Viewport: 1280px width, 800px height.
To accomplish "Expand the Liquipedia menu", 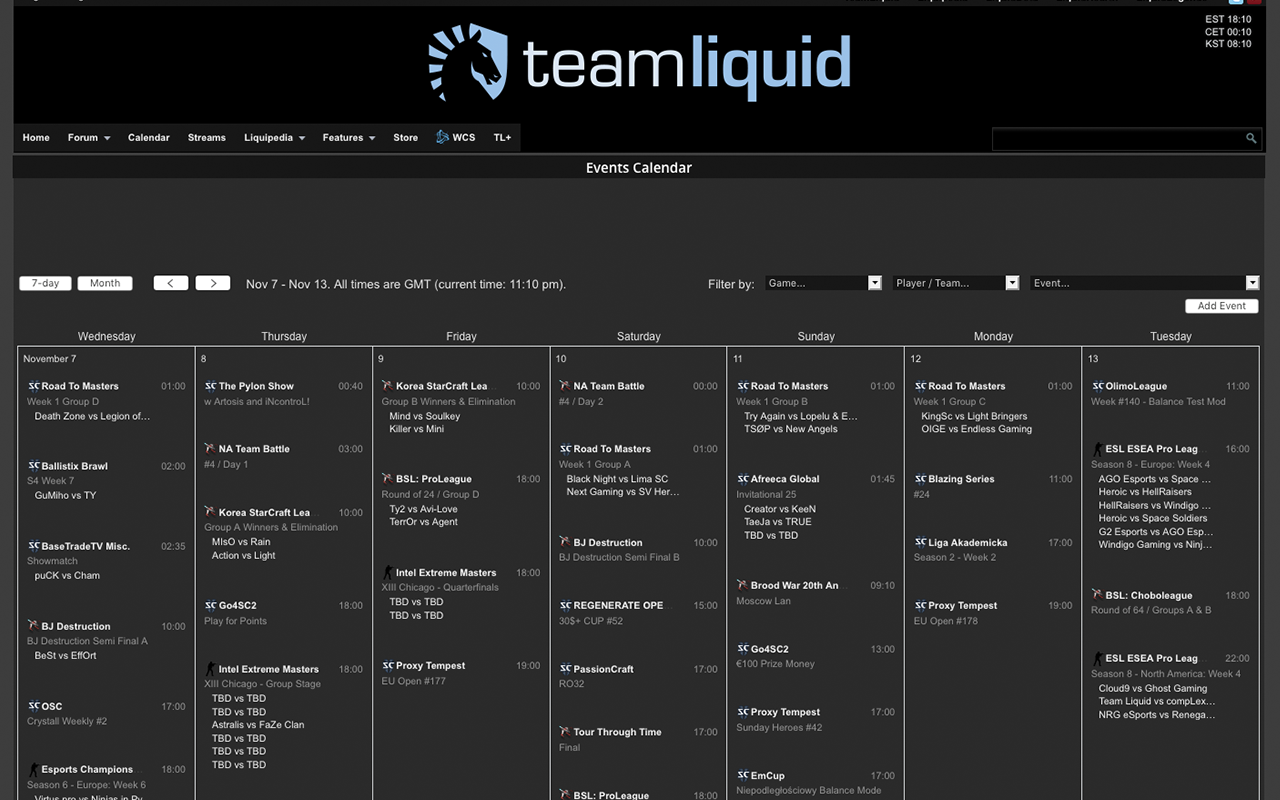I will click(x=274, y=138).
